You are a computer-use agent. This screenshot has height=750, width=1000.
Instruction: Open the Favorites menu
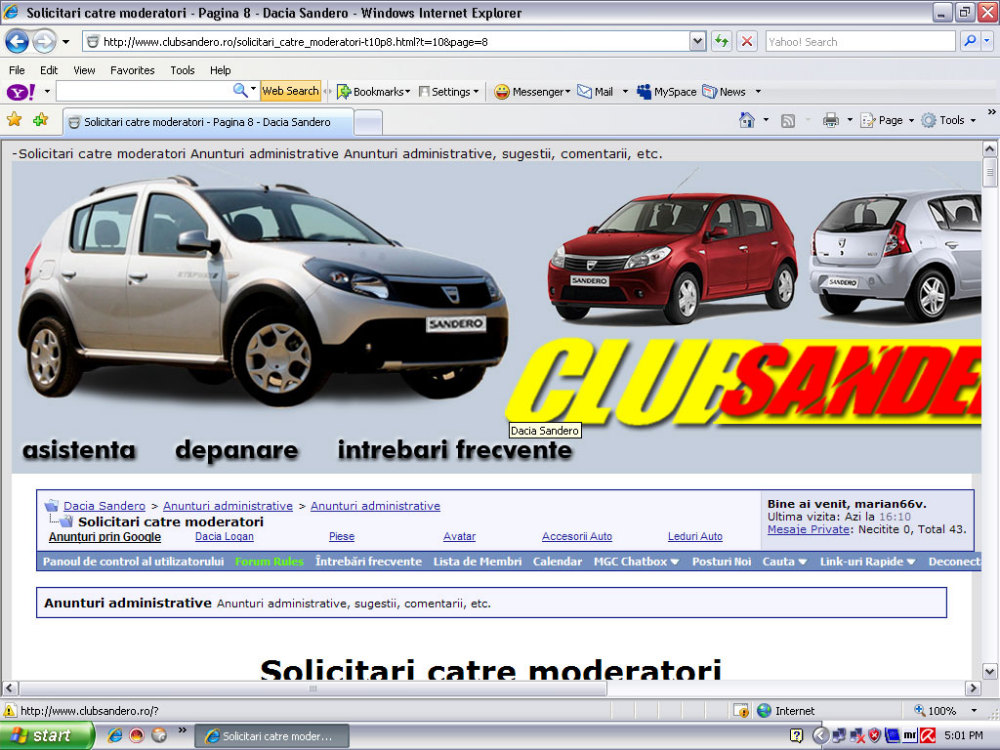click(x=132, y=70)
